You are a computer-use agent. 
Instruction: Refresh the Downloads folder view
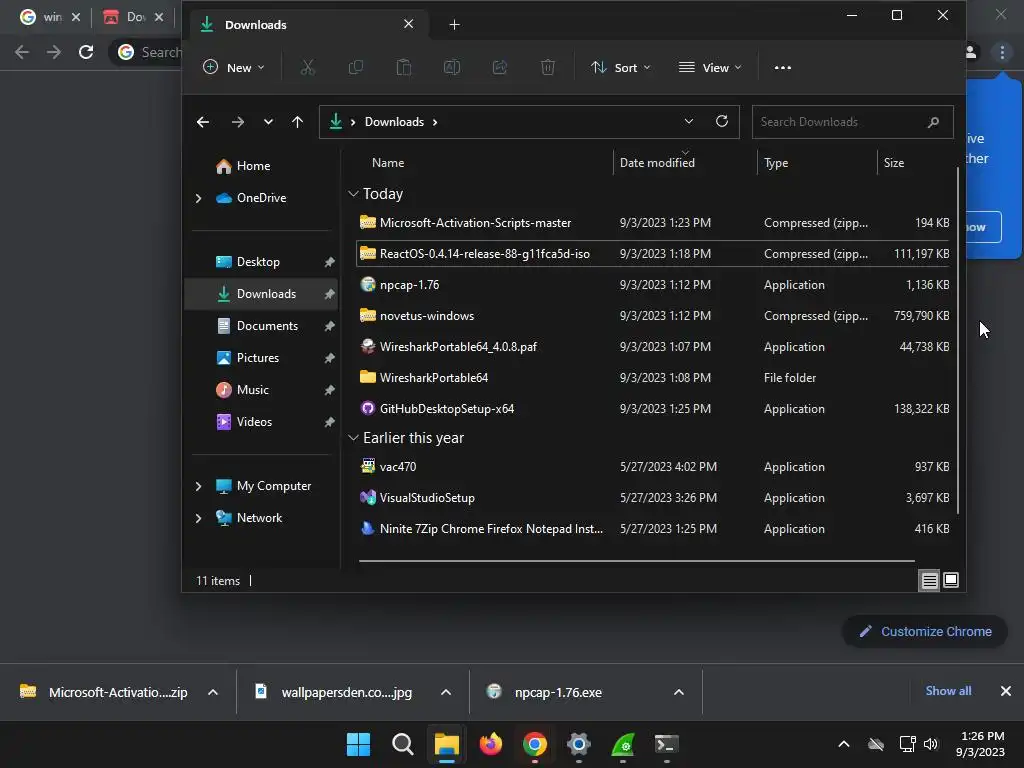click(722, 121)
